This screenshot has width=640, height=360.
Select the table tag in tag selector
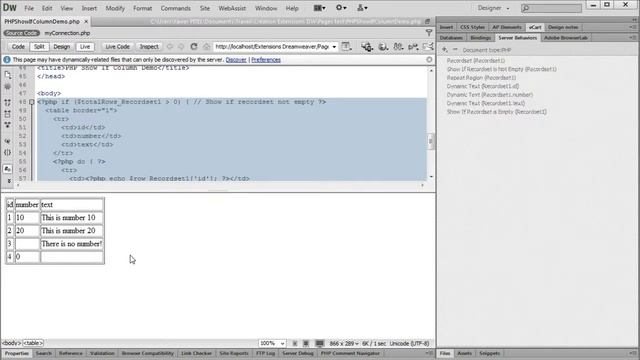point(33,343)
